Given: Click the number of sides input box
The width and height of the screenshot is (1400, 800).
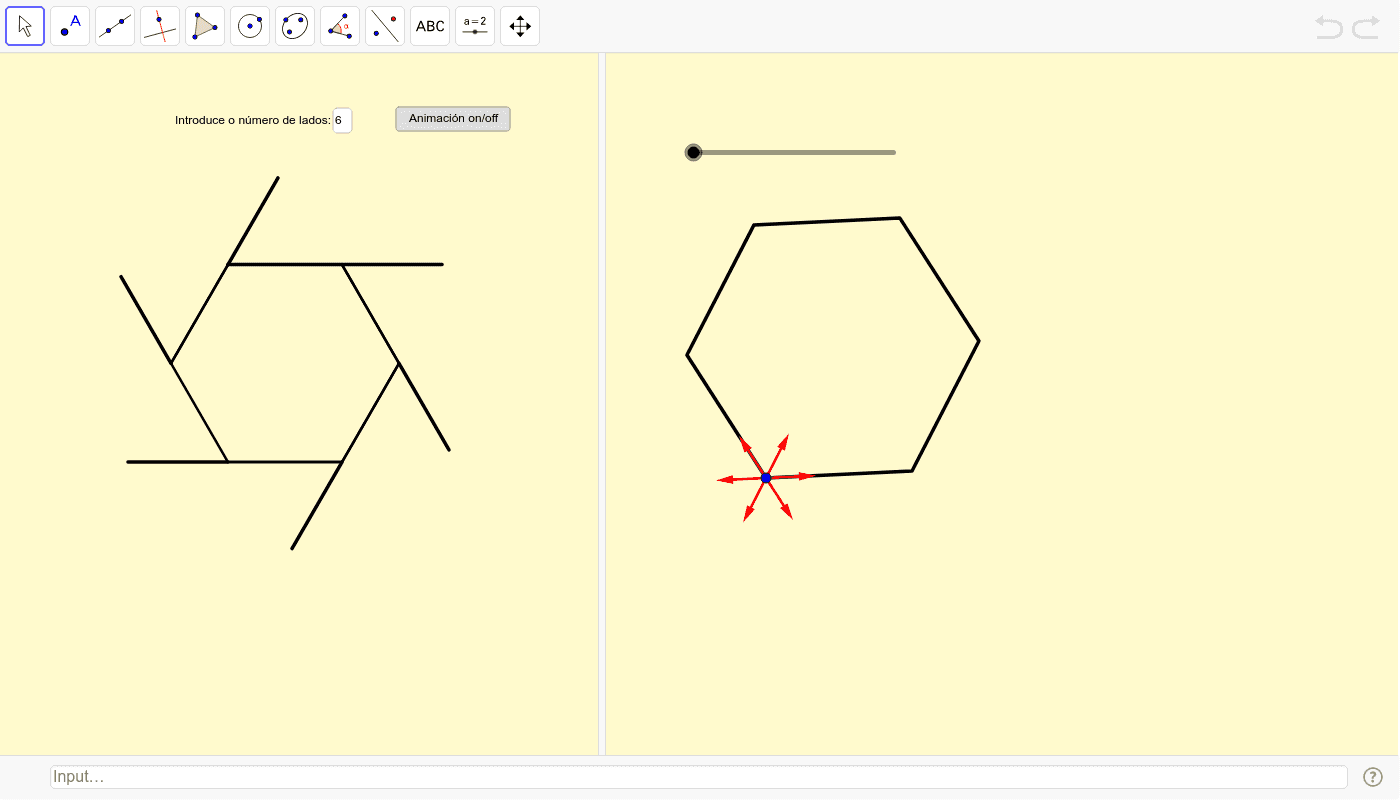Looking at the screenshot, I should pyautogui.click(x=342, y=120).
